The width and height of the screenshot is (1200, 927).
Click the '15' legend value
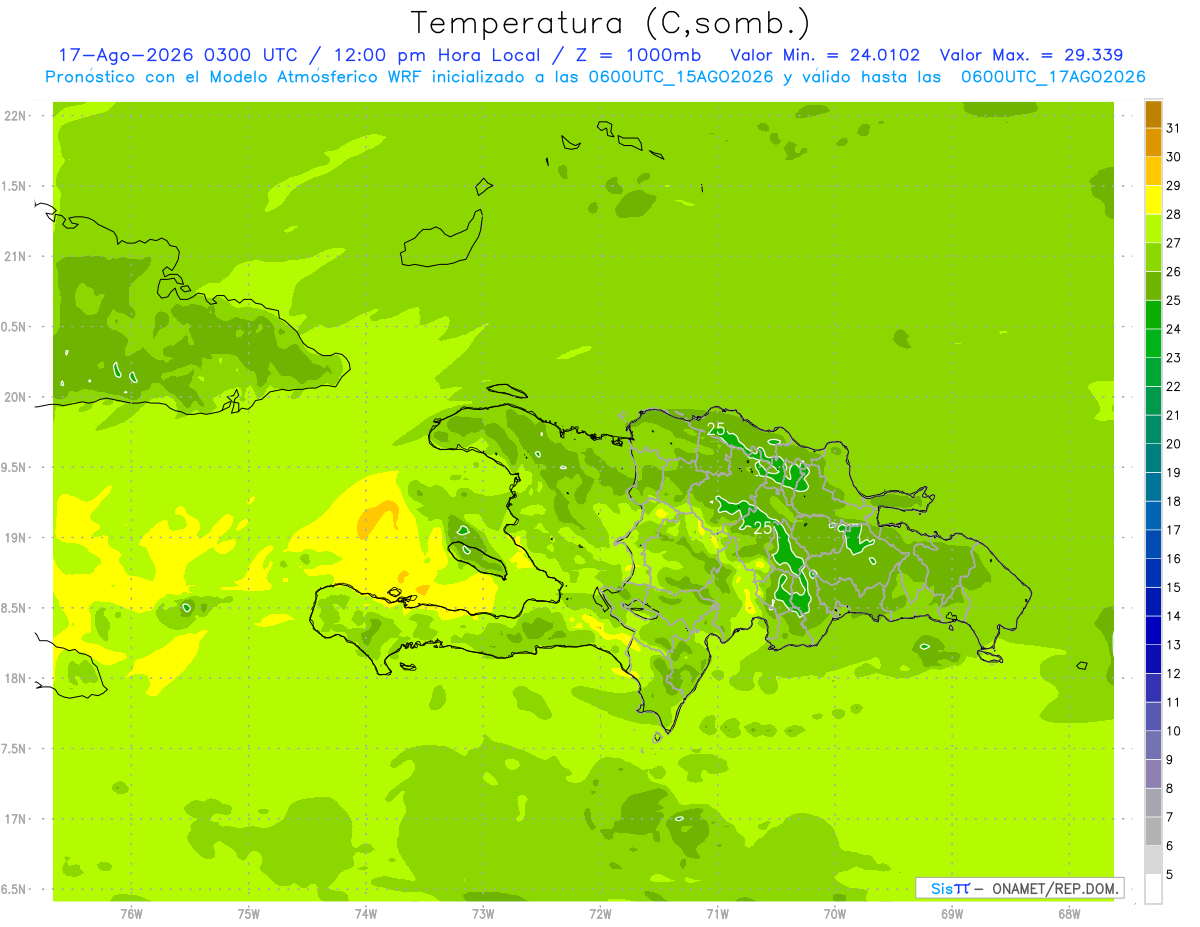pos(1174,587)
